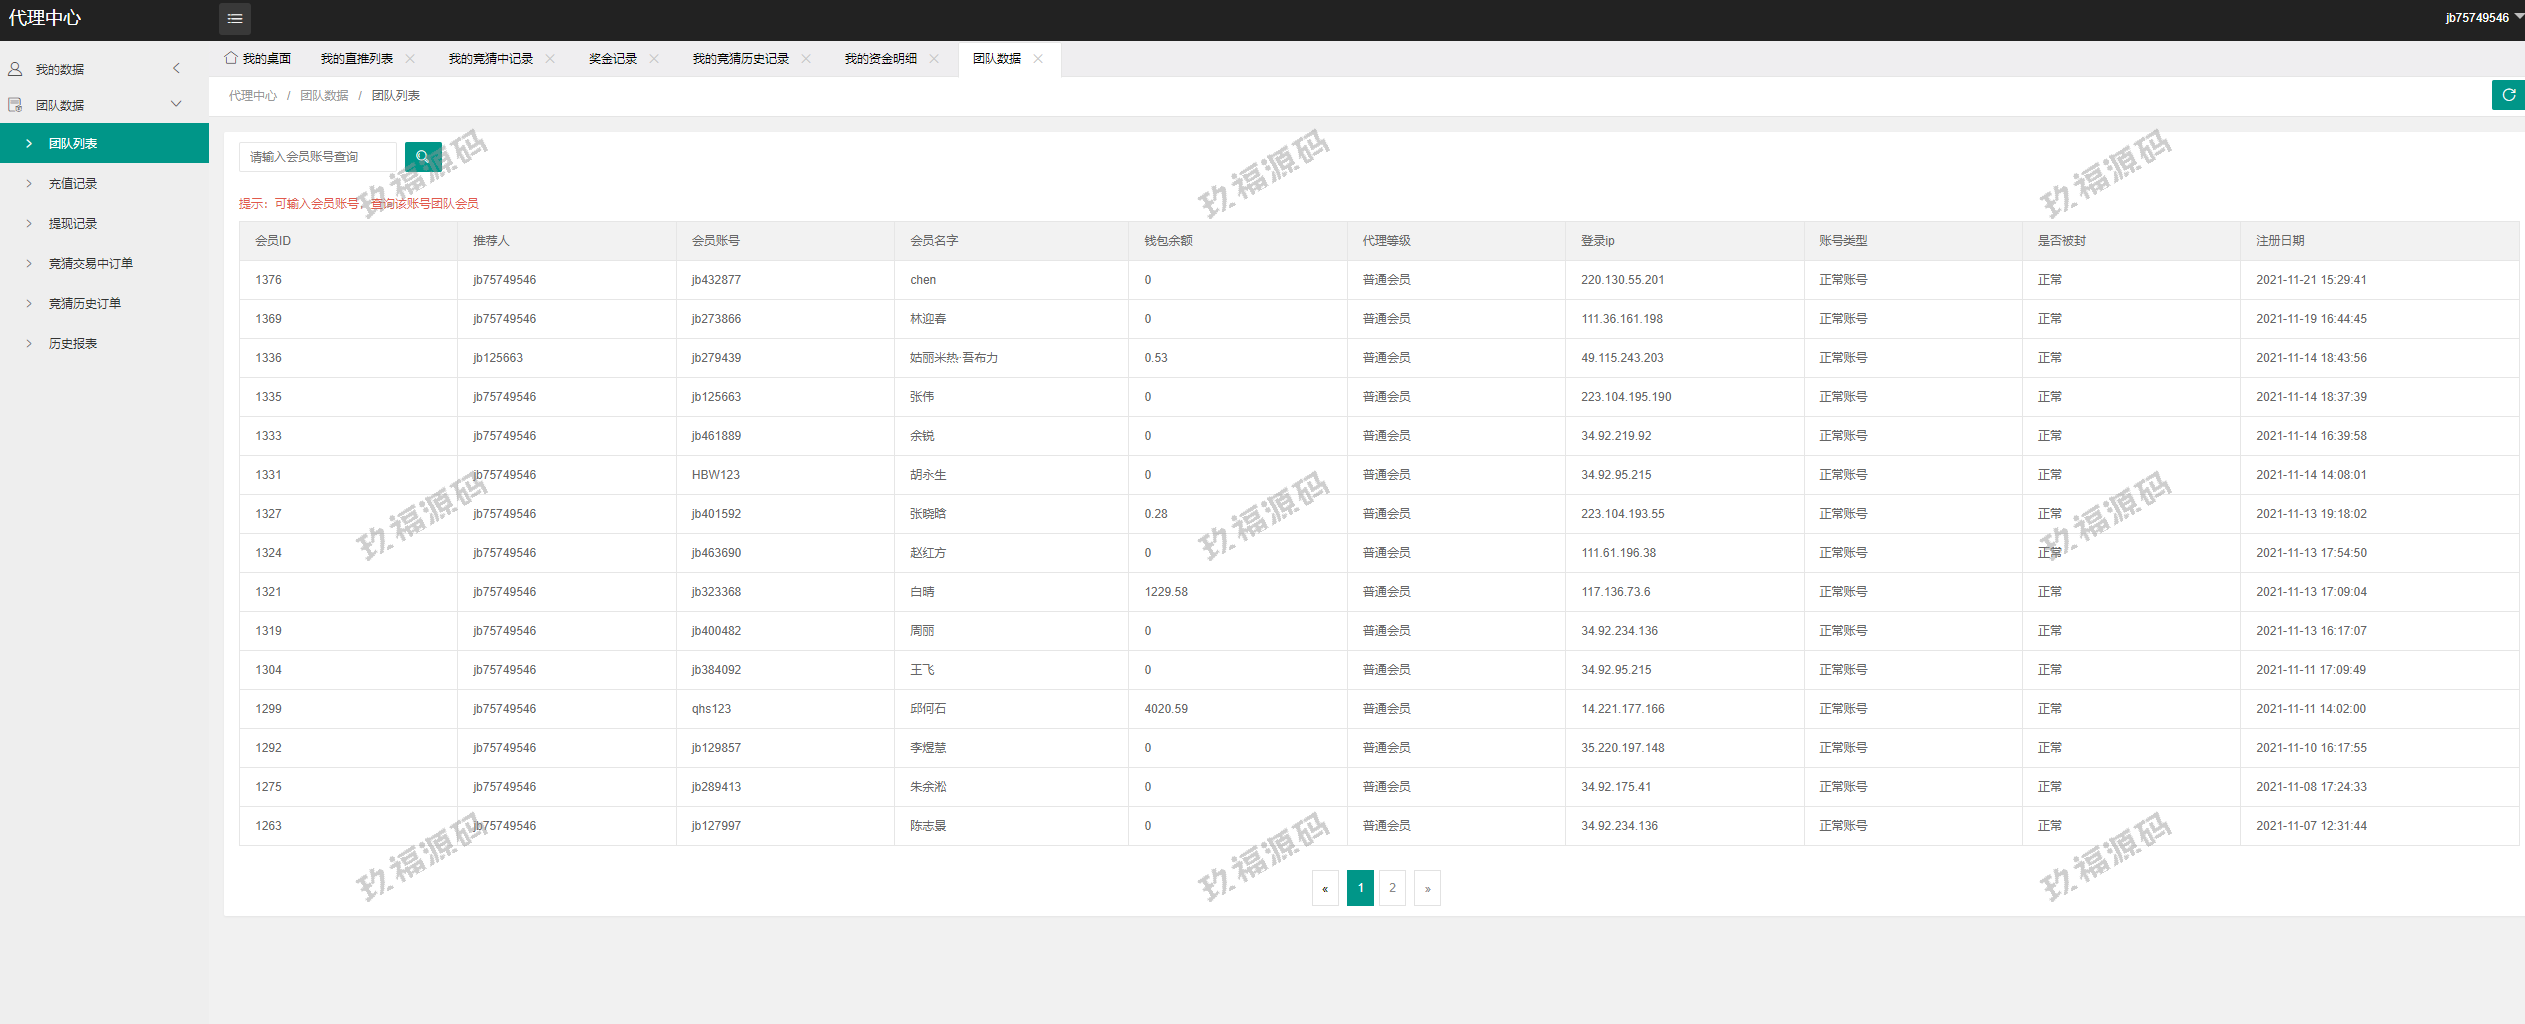This screenshot has width=2525, height=1024.
Task: Close the 团队数据 tab
Action: [1038, 59]
